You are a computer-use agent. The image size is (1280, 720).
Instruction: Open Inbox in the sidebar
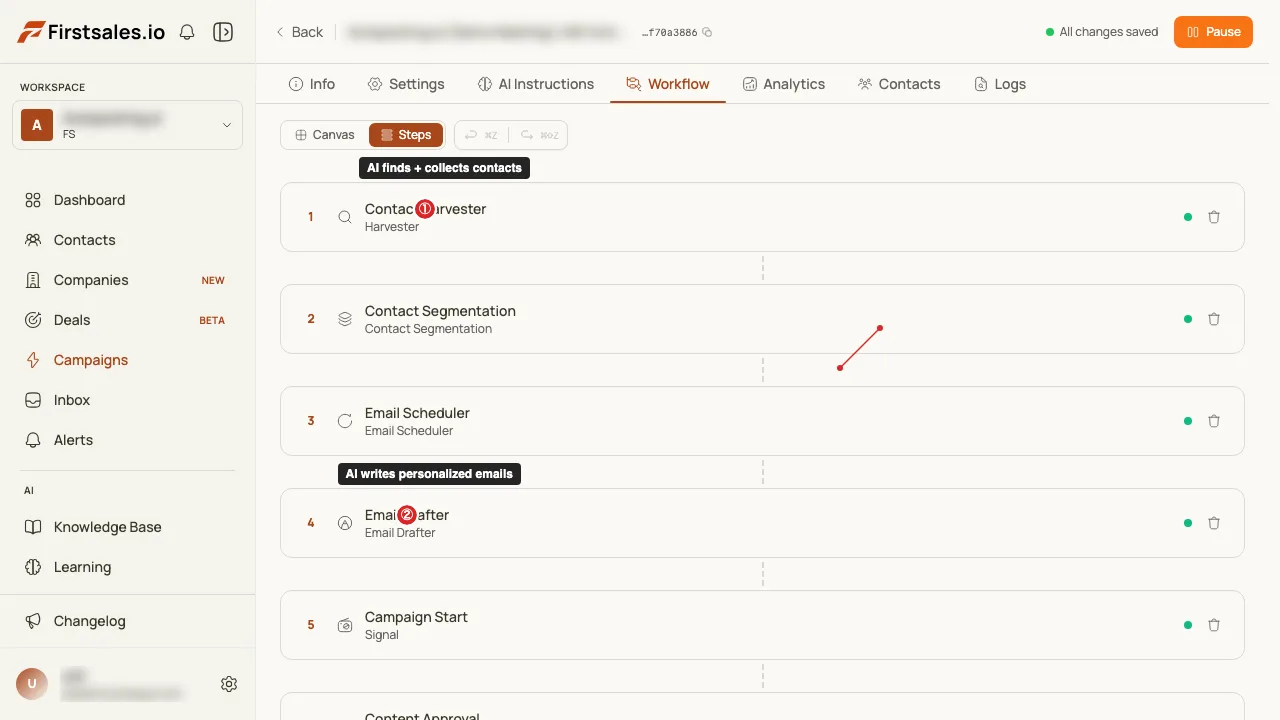127,400
